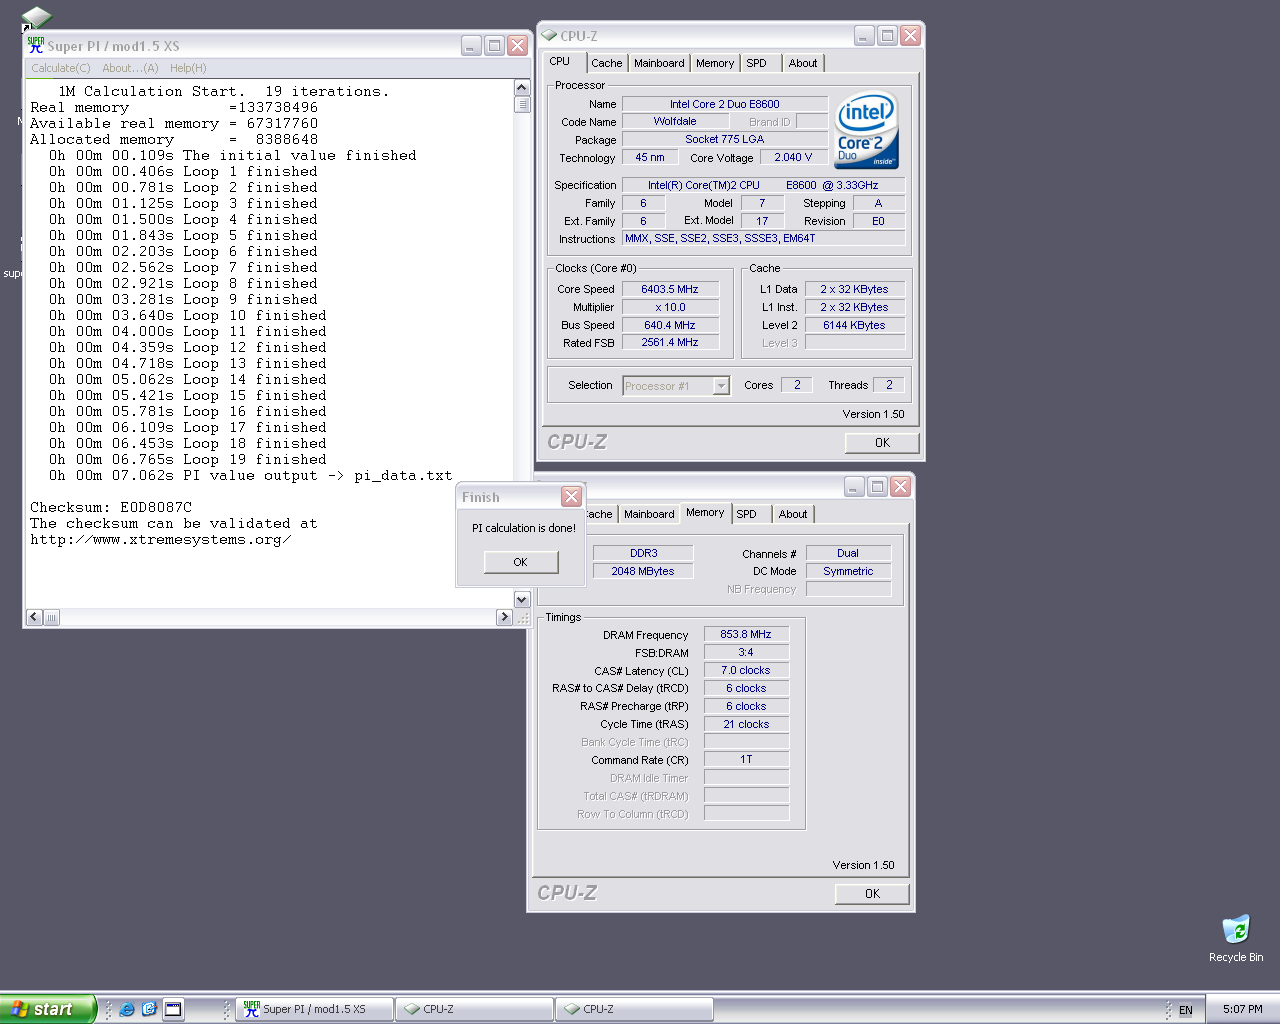Click the Name field Intel Core 2 Duo E8600

pyautogui.click(x=725, y=104)
